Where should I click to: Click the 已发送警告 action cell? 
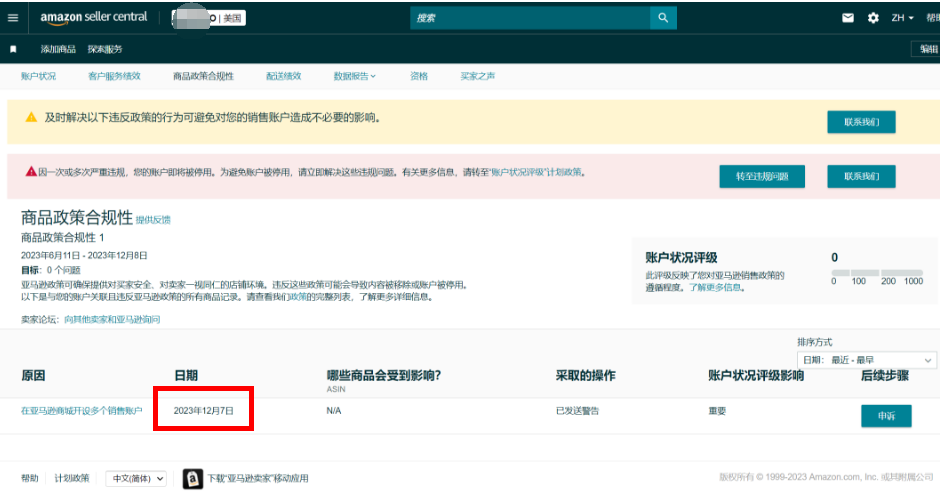pyautogui.click(x=577, y=411)
